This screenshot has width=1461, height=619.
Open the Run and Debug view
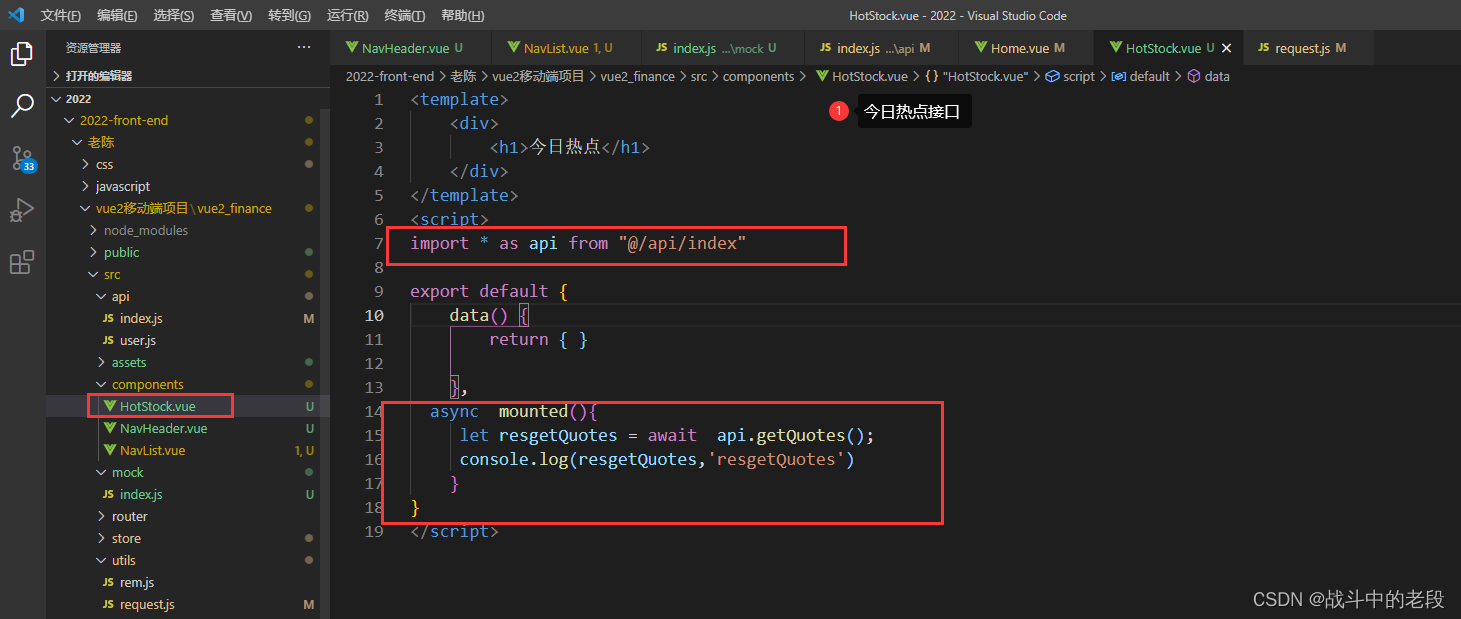(22, 210)
